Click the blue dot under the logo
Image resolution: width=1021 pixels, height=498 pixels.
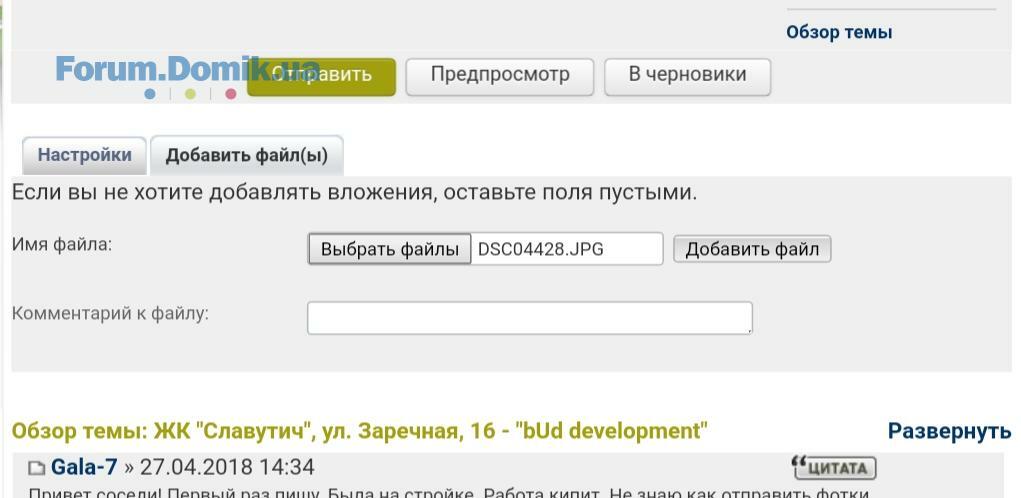(150, 94)
